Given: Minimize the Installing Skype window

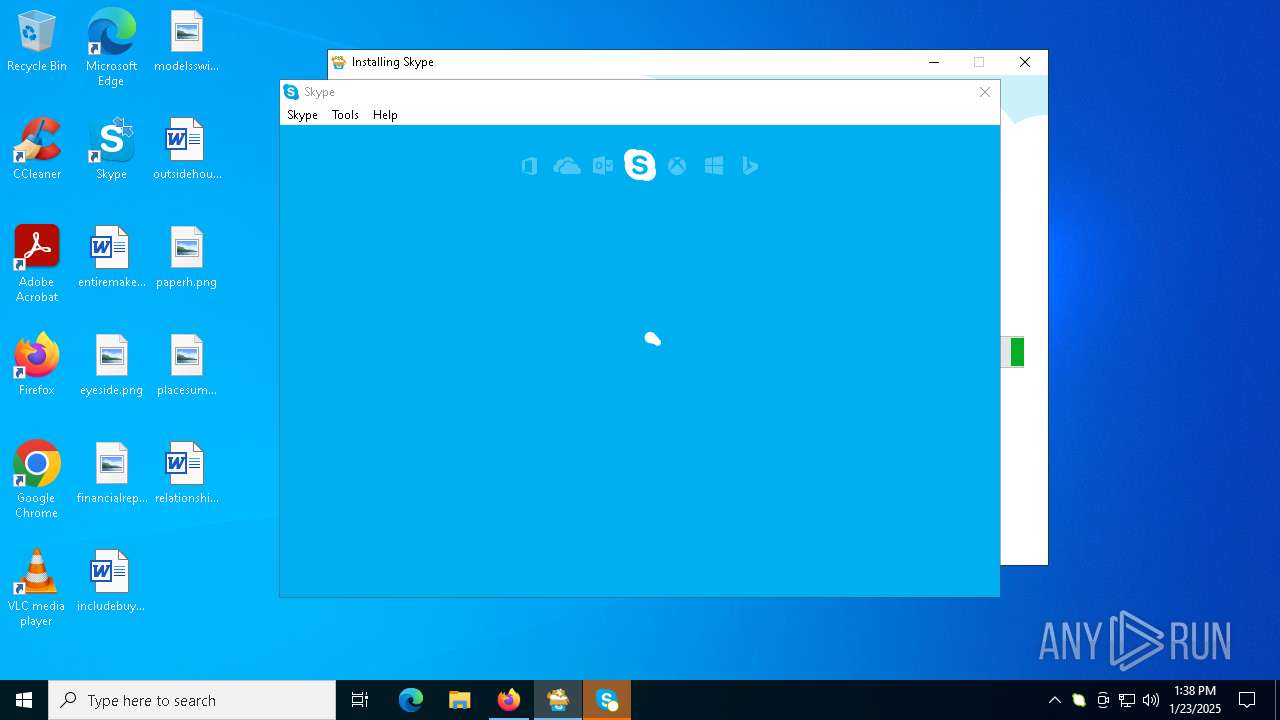Looking at the screenshot, I should 934,62.
